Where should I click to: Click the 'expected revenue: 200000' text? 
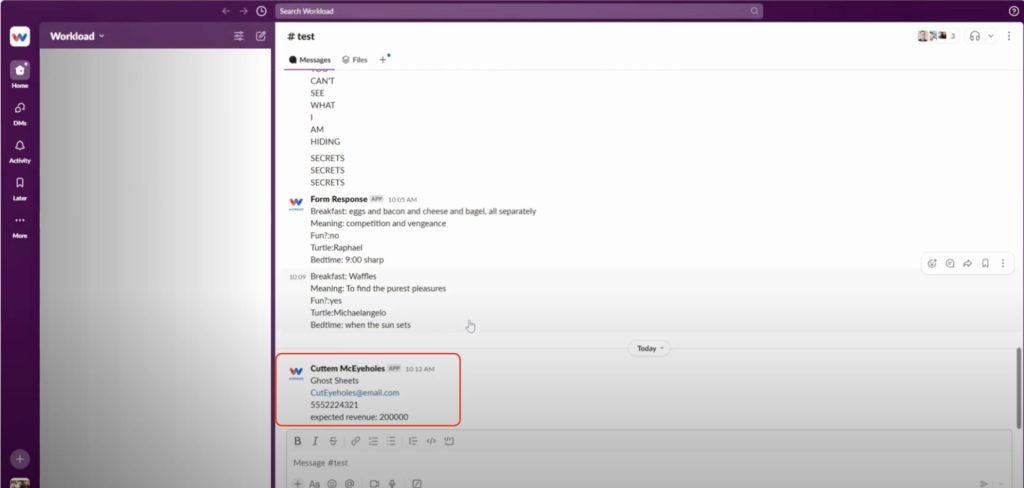(359, 417)
